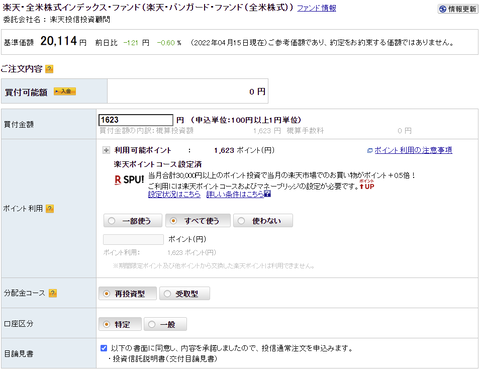Open help icon beside ご注文内容

pos(49,69)
